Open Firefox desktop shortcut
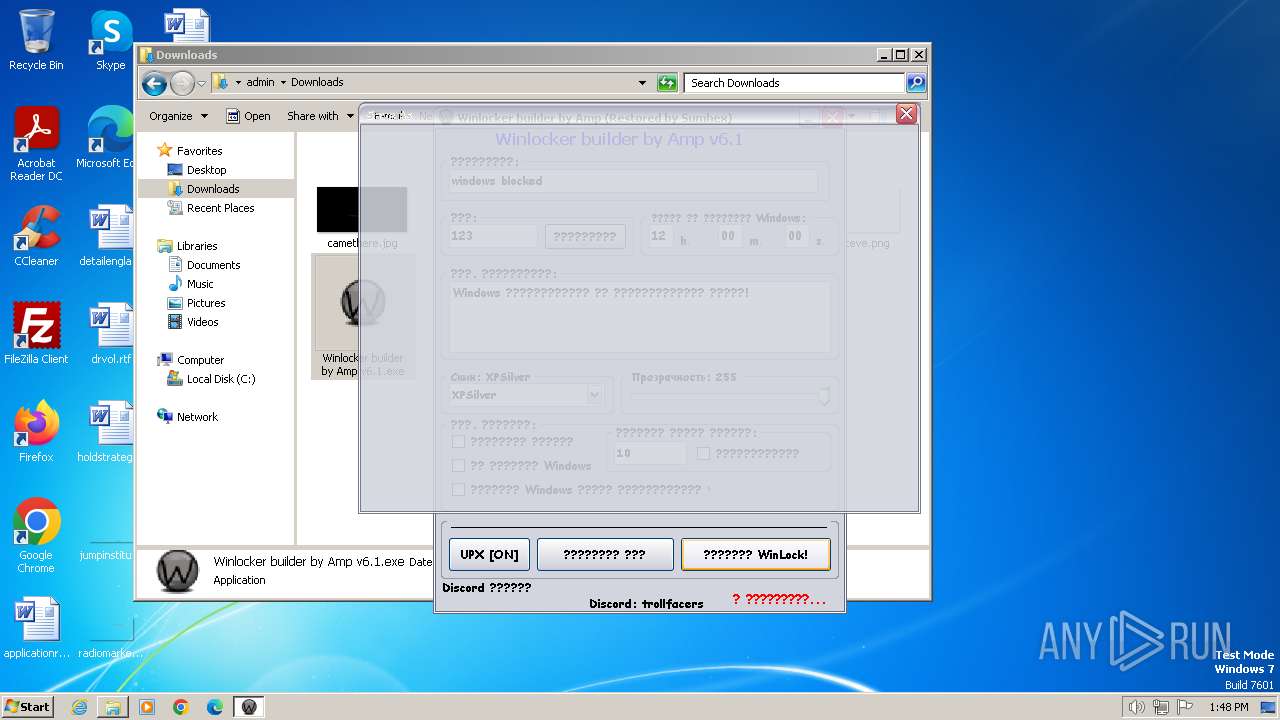Viewport: 1280px width, 720px height. pyautogui.click(x=36, y=432)
